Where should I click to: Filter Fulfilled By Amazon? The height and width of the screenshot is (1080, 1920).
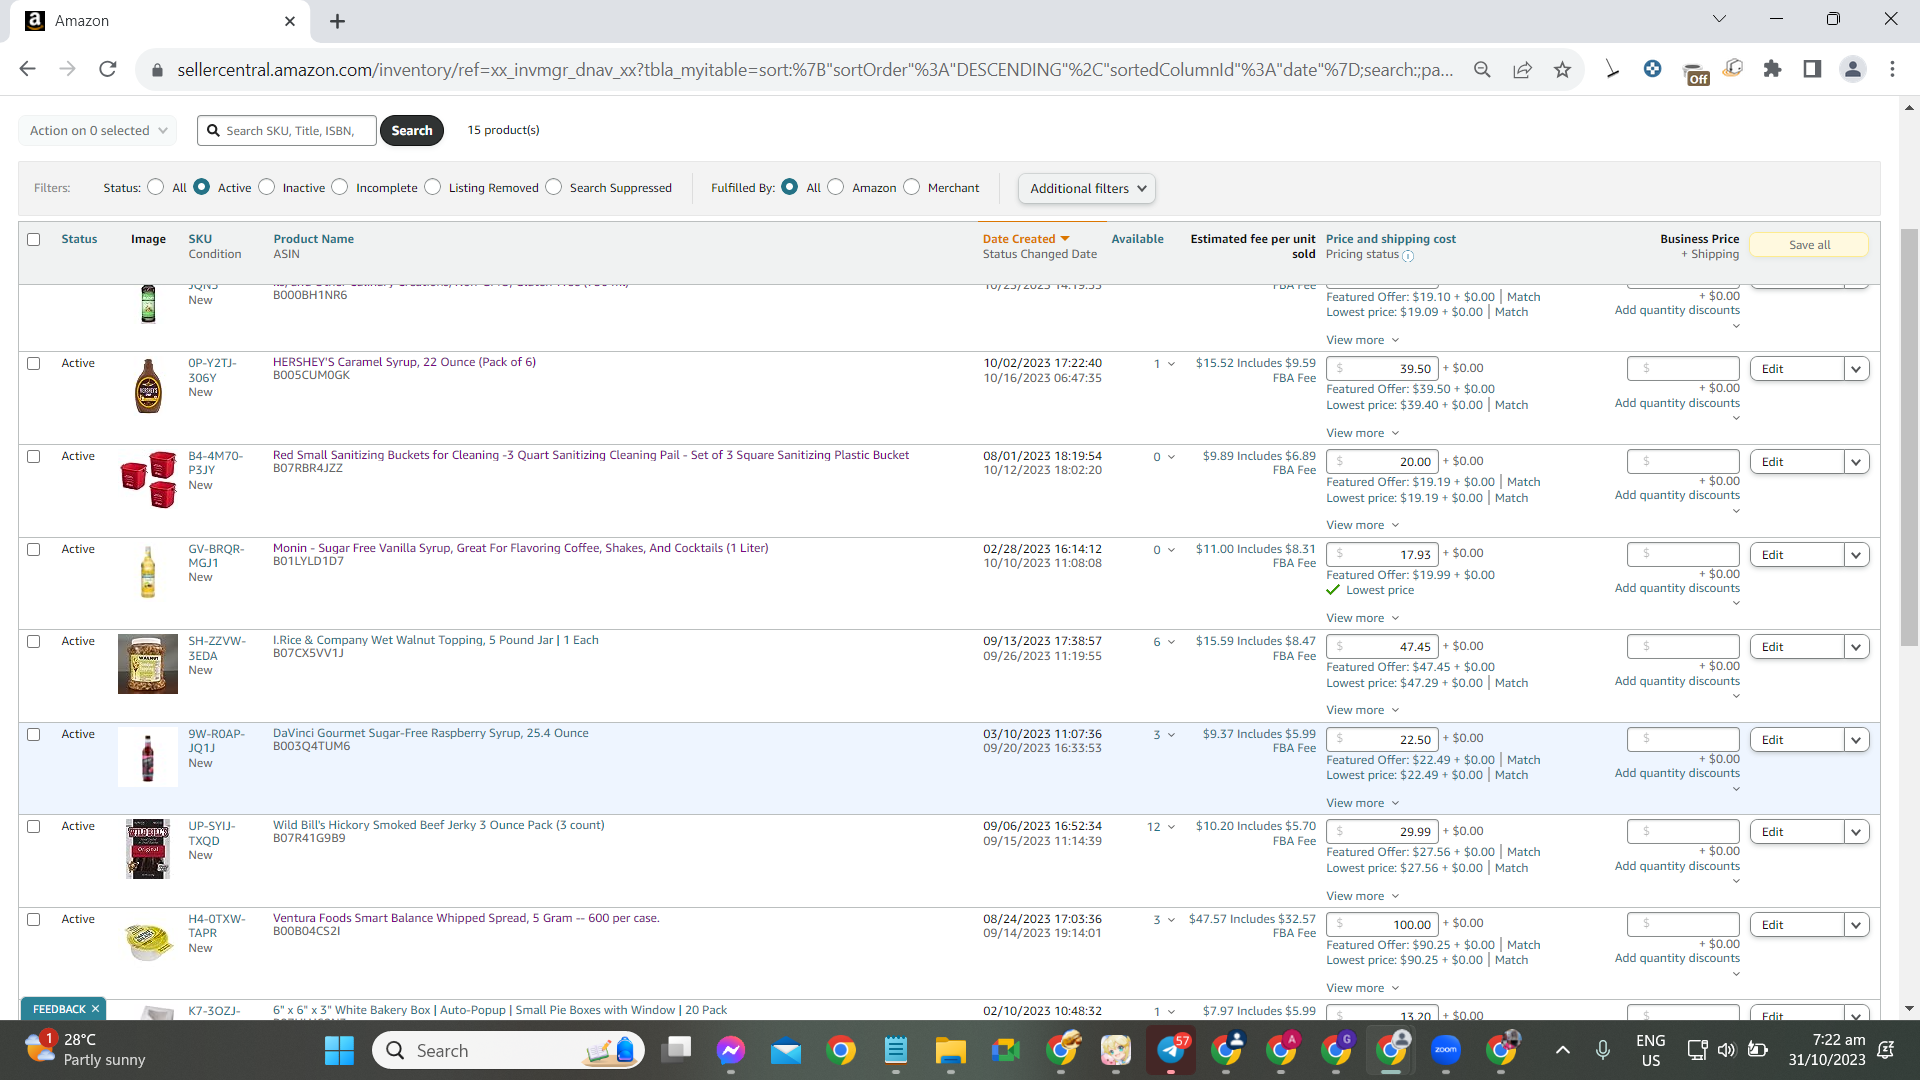point(836,187)
